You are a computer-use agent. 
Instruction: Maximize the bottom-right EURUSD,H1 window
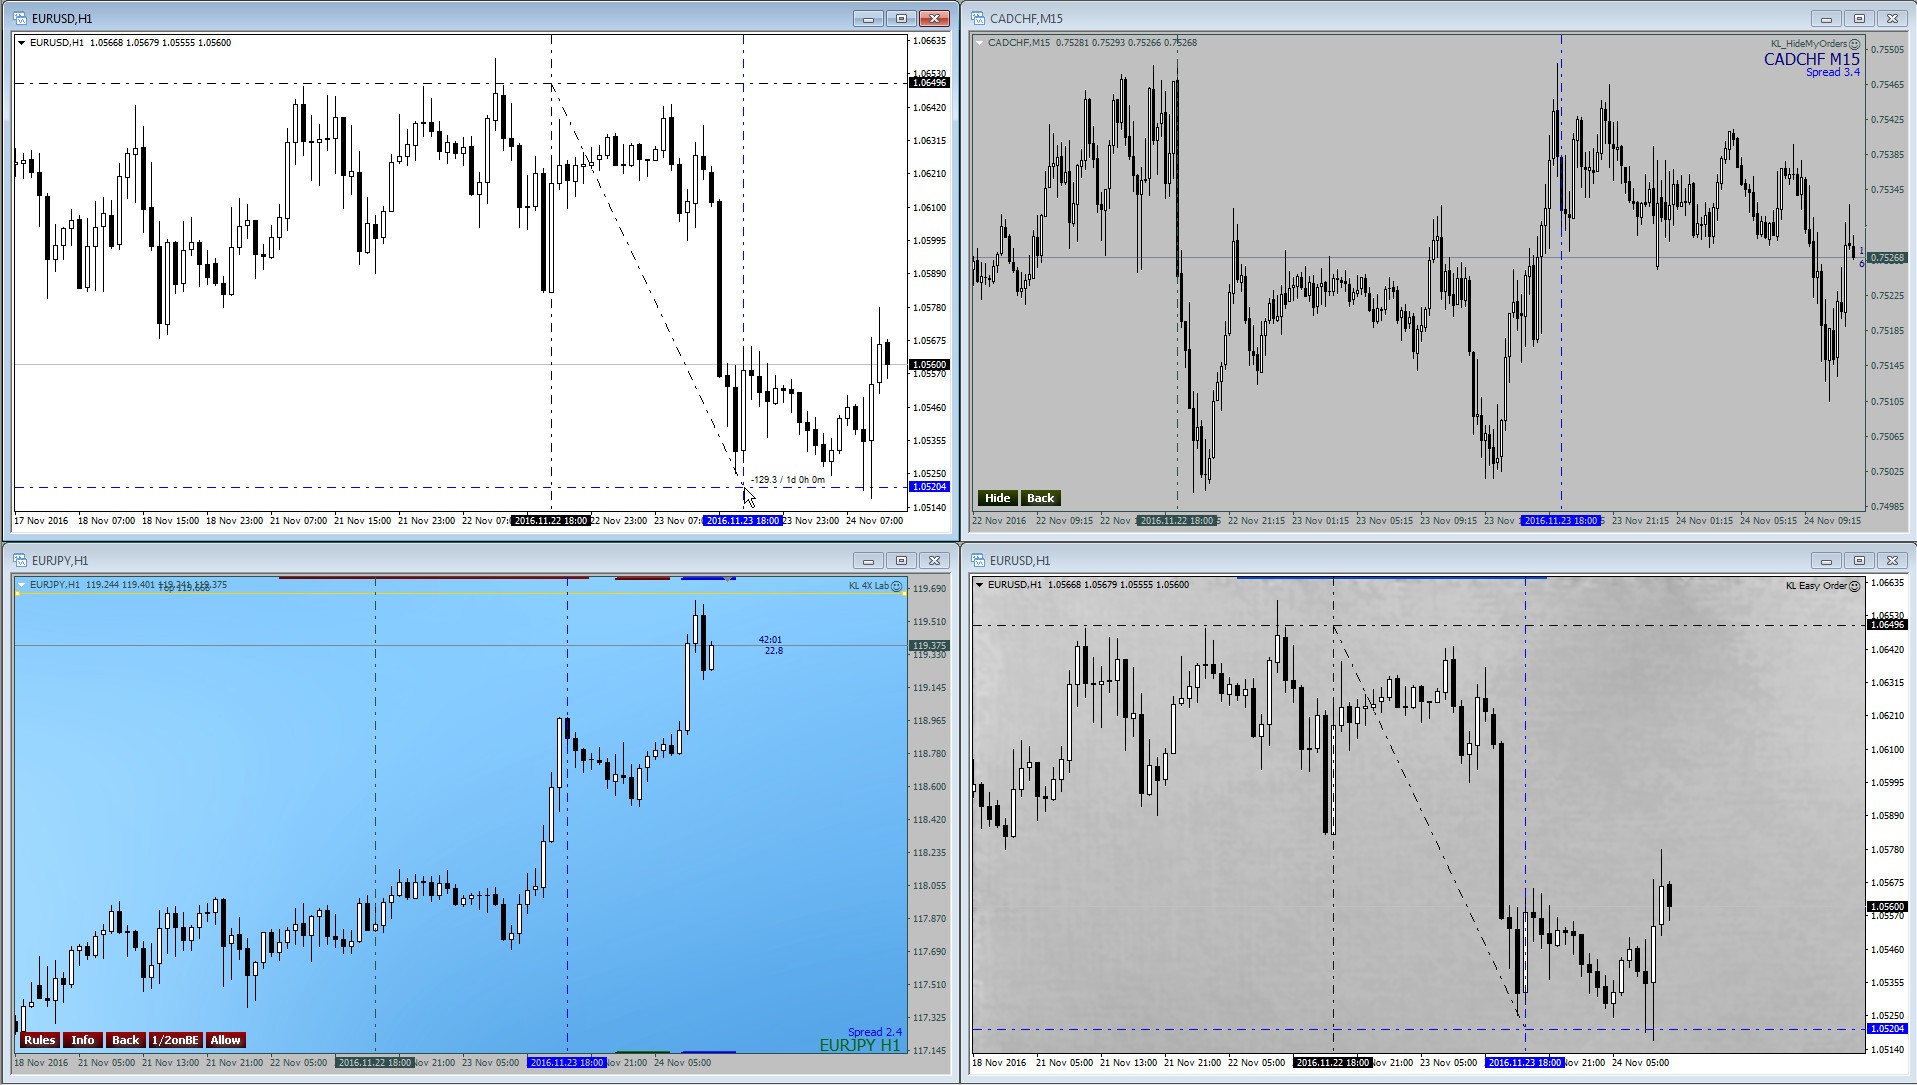1859,561
